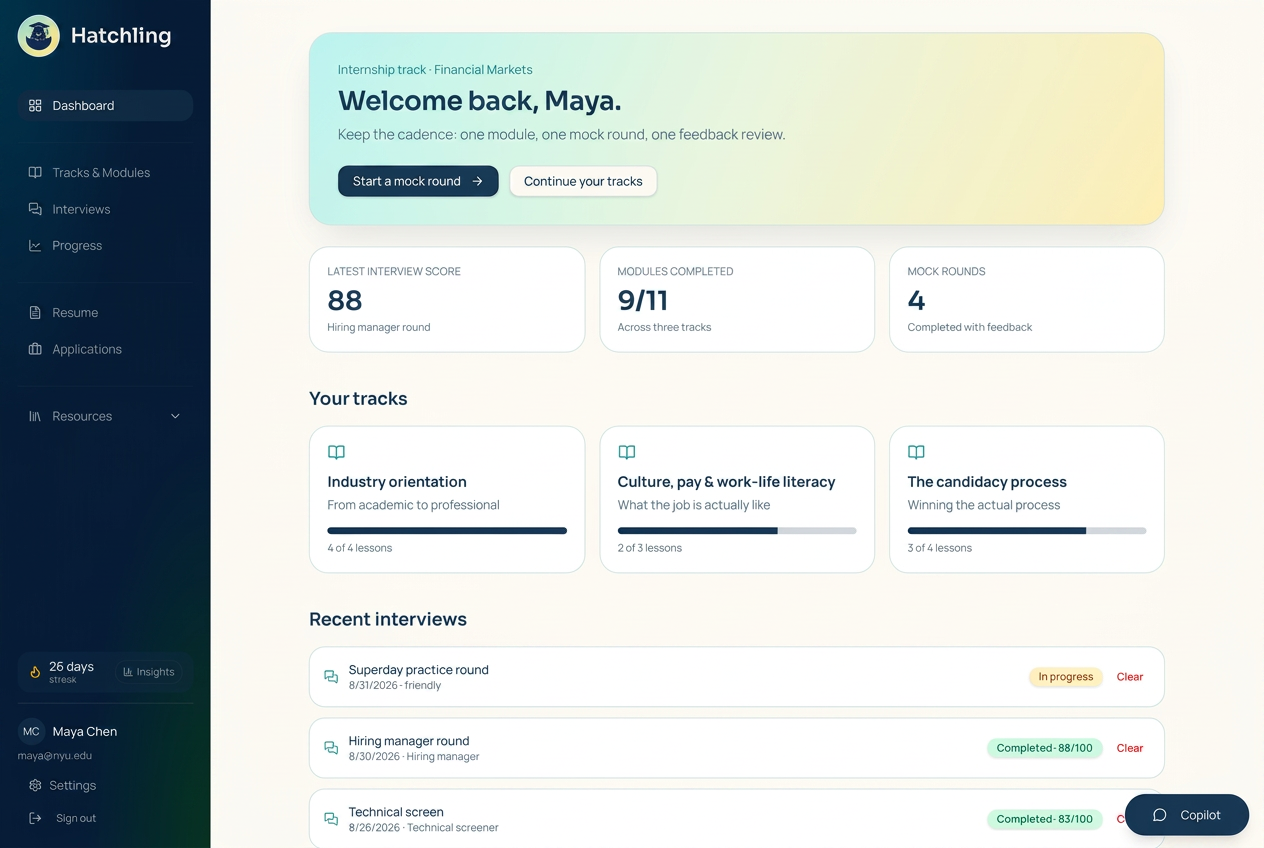This screenshot has height=848, width=1264.
Task: Open the Technical screen interview title
Action: click(396, 812)
